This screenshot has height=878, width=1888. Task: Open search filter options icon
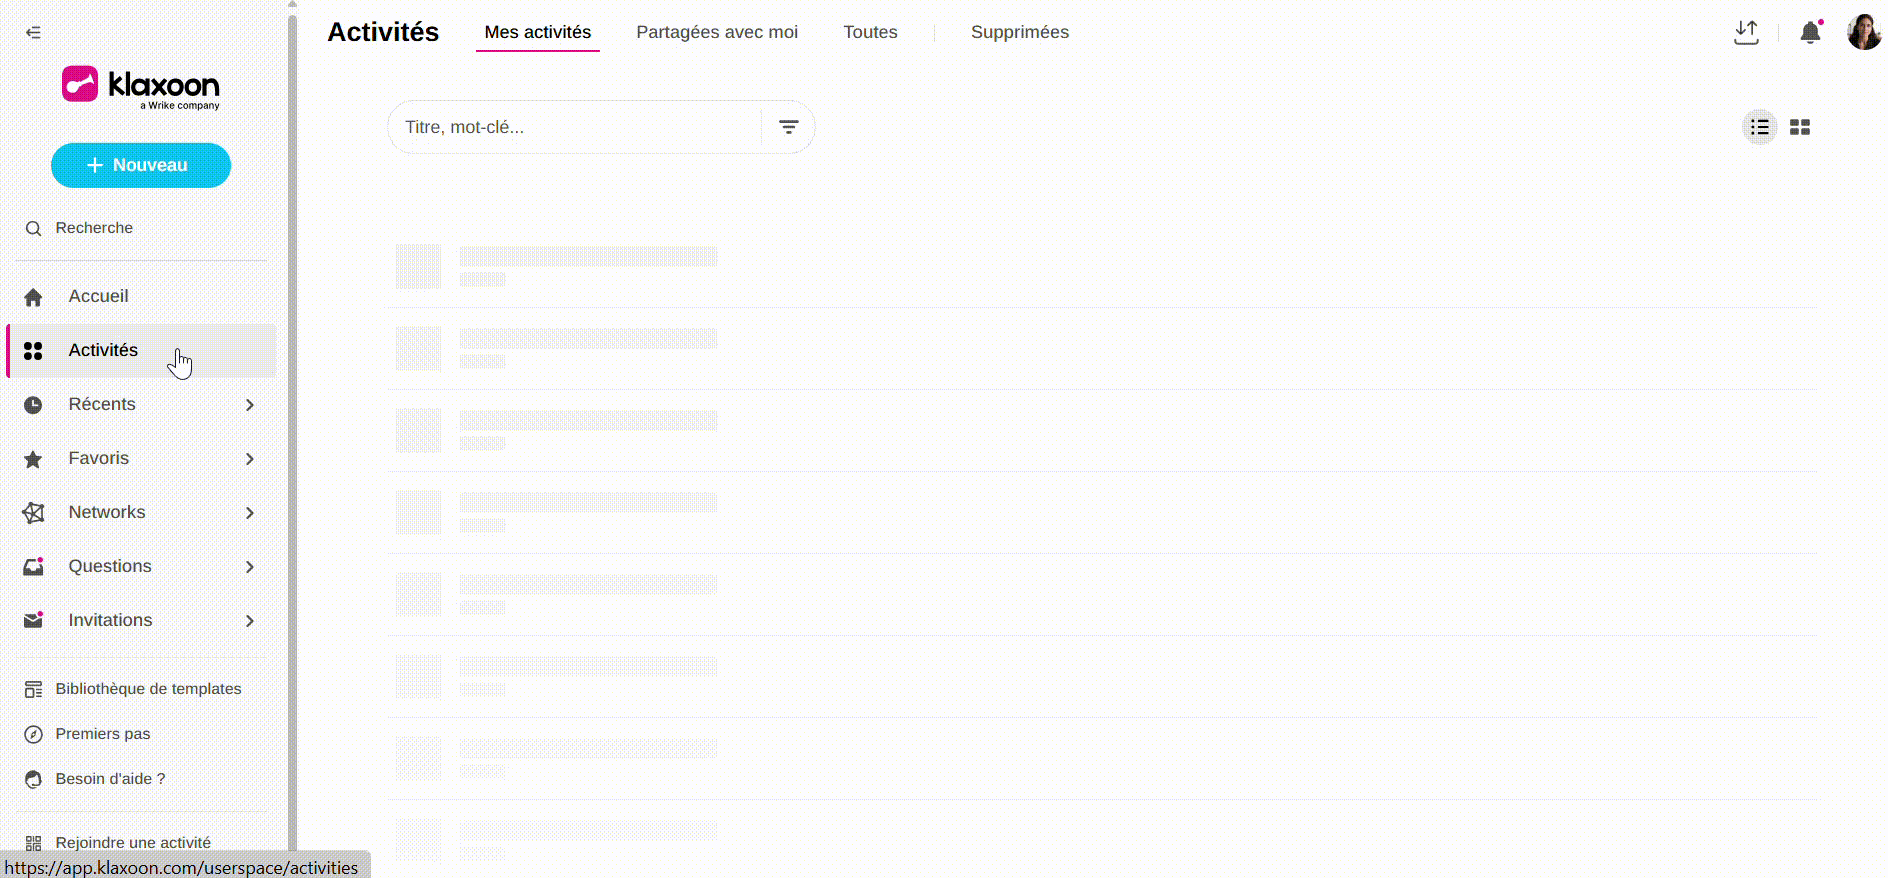(788, 127)
